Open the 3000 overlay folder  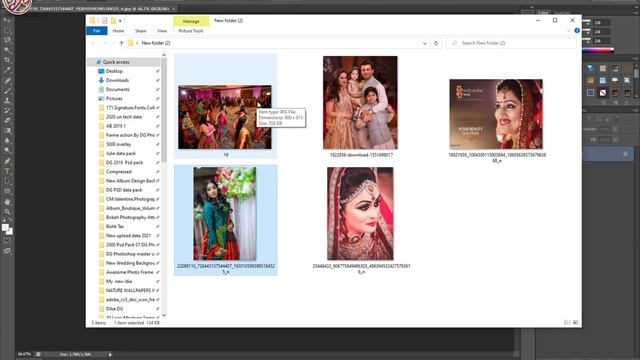(x=118, y=144)
